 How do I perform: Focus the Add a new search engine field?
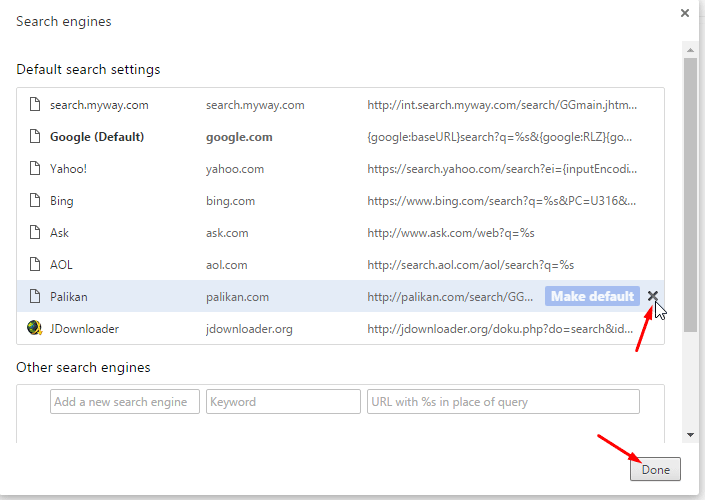[x=125, y=402]
